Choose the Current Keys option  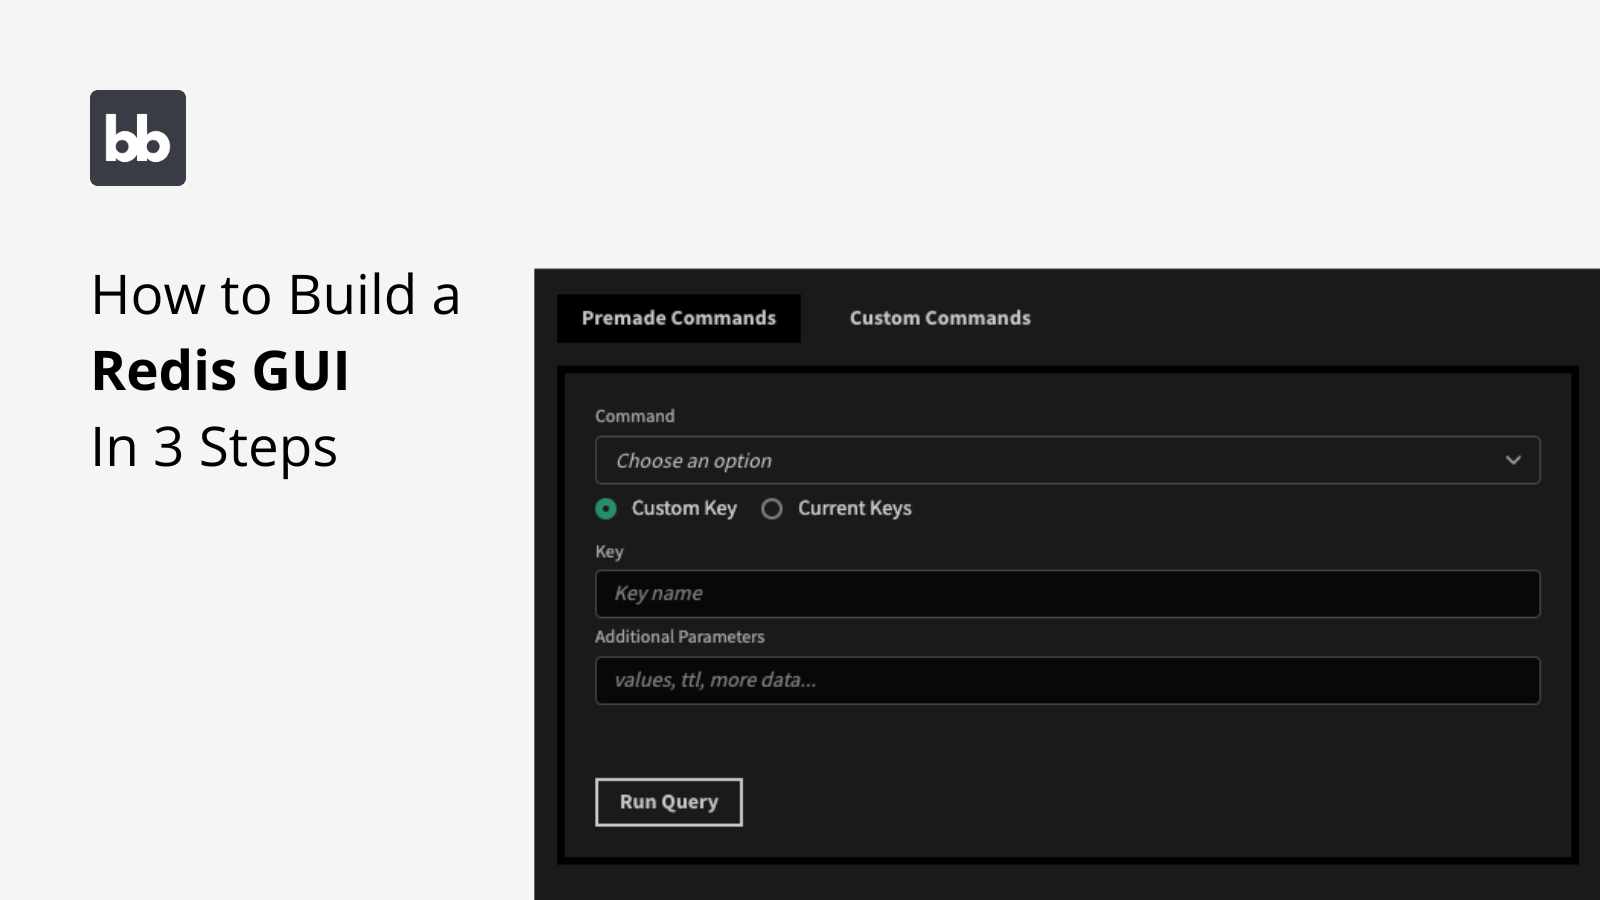click(x=771, y=508)
